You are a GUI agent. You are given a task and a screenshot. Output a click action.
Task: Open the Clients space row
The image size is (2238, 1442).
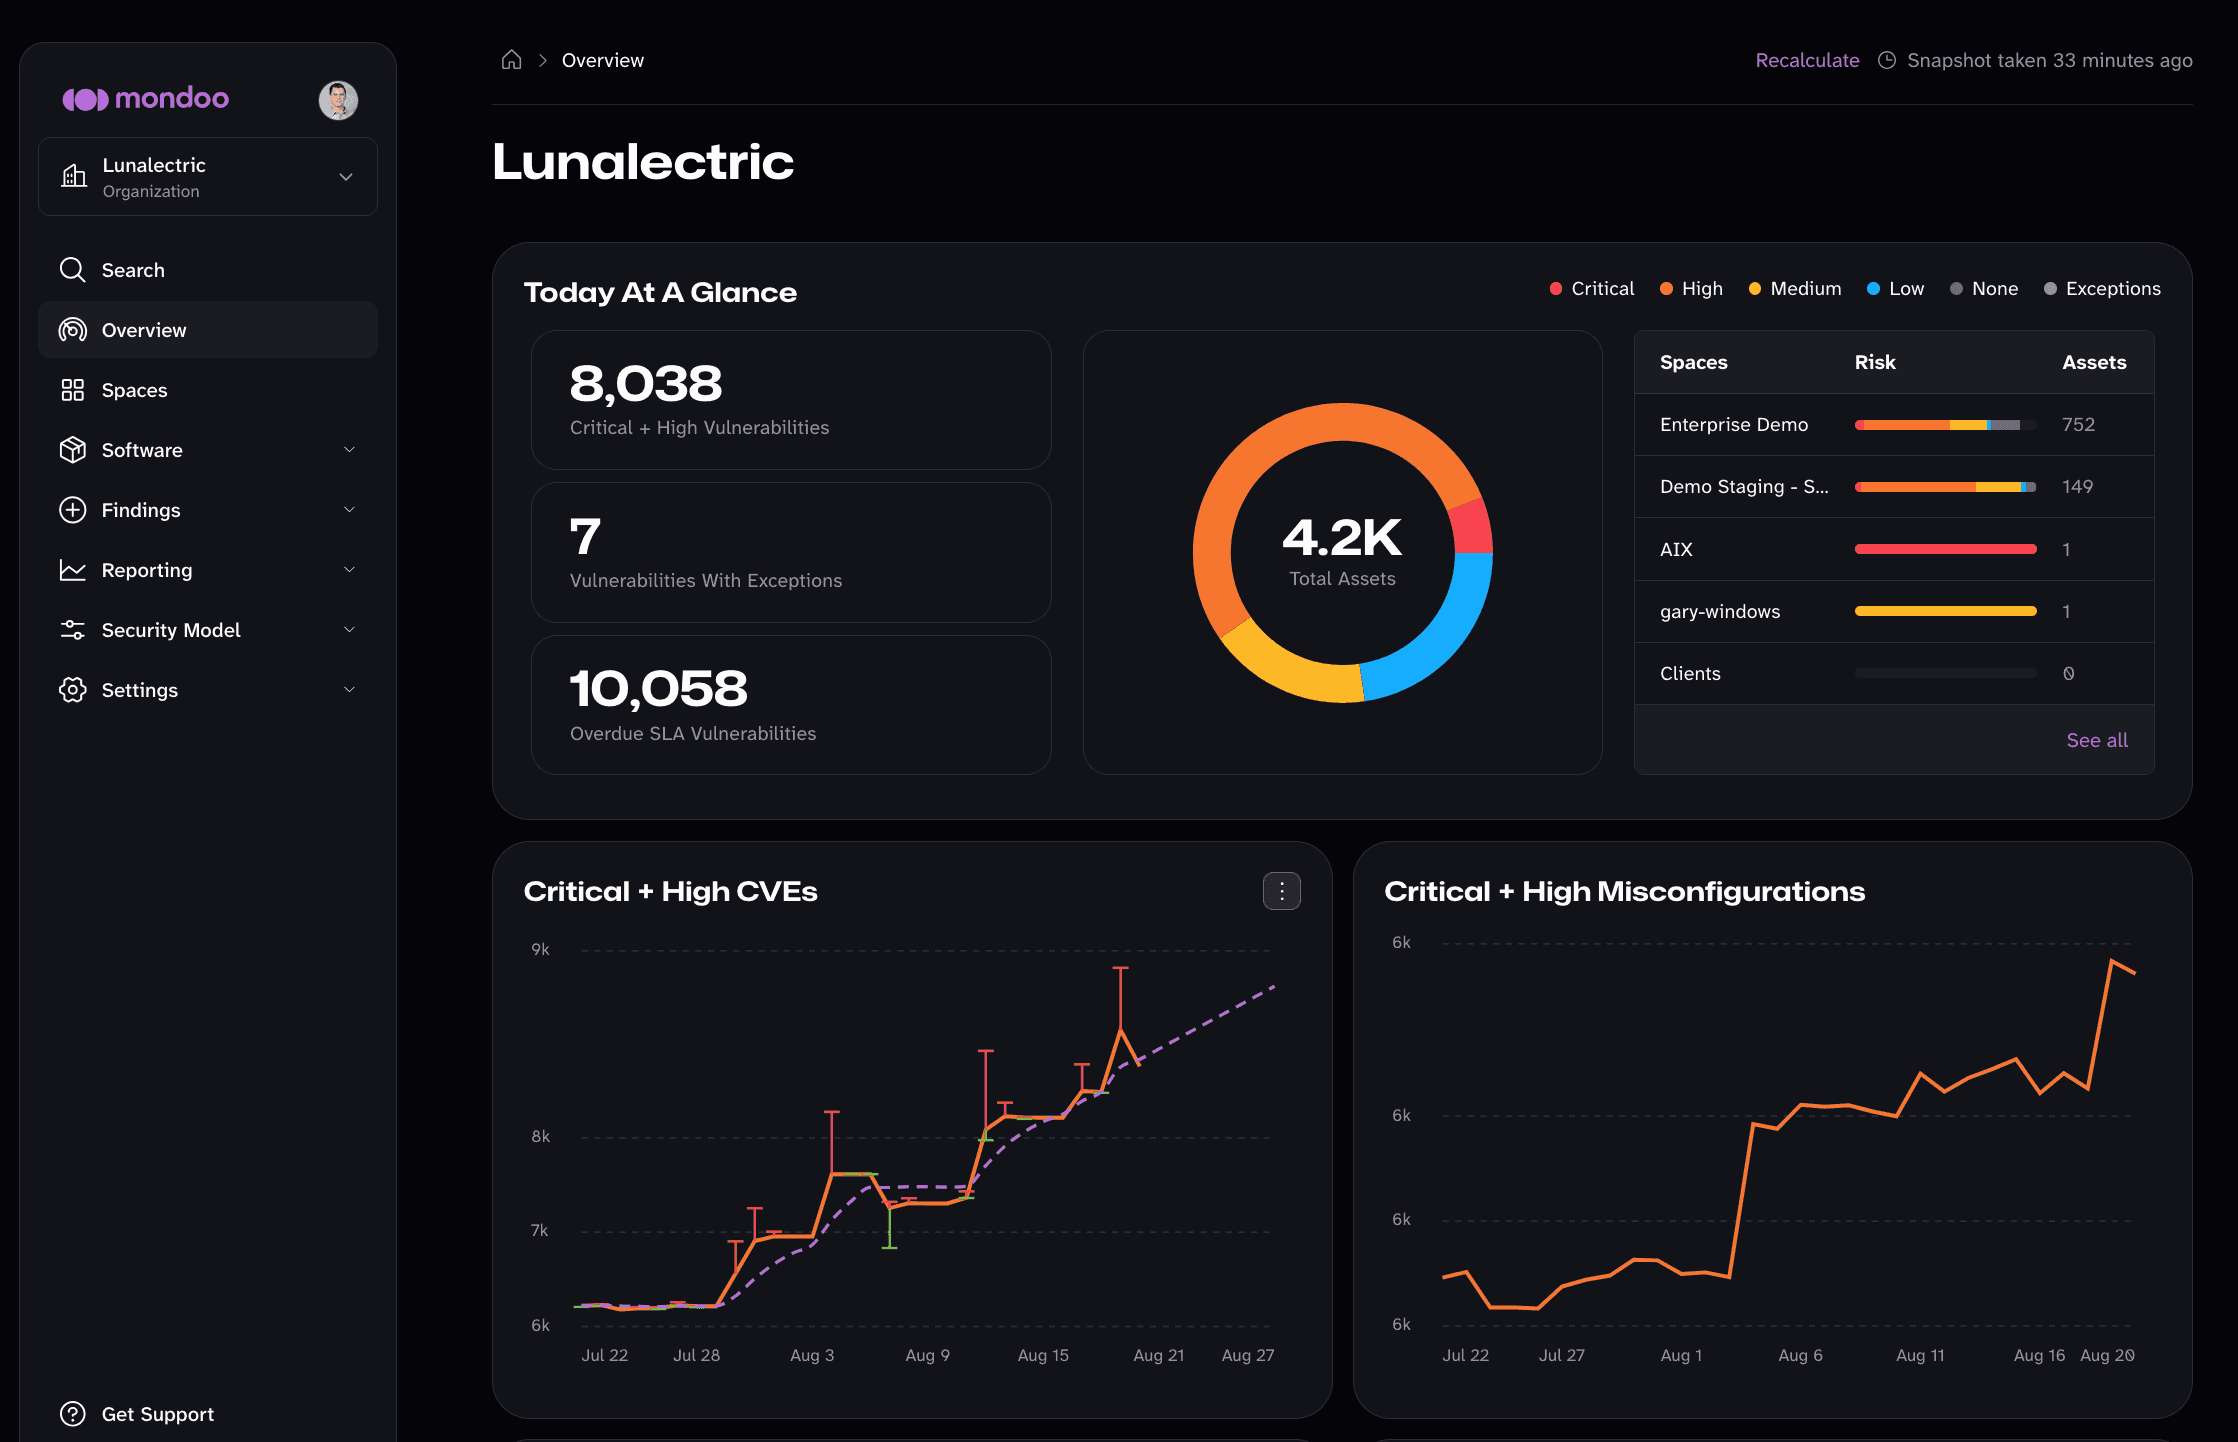(x=1894, y=673)
